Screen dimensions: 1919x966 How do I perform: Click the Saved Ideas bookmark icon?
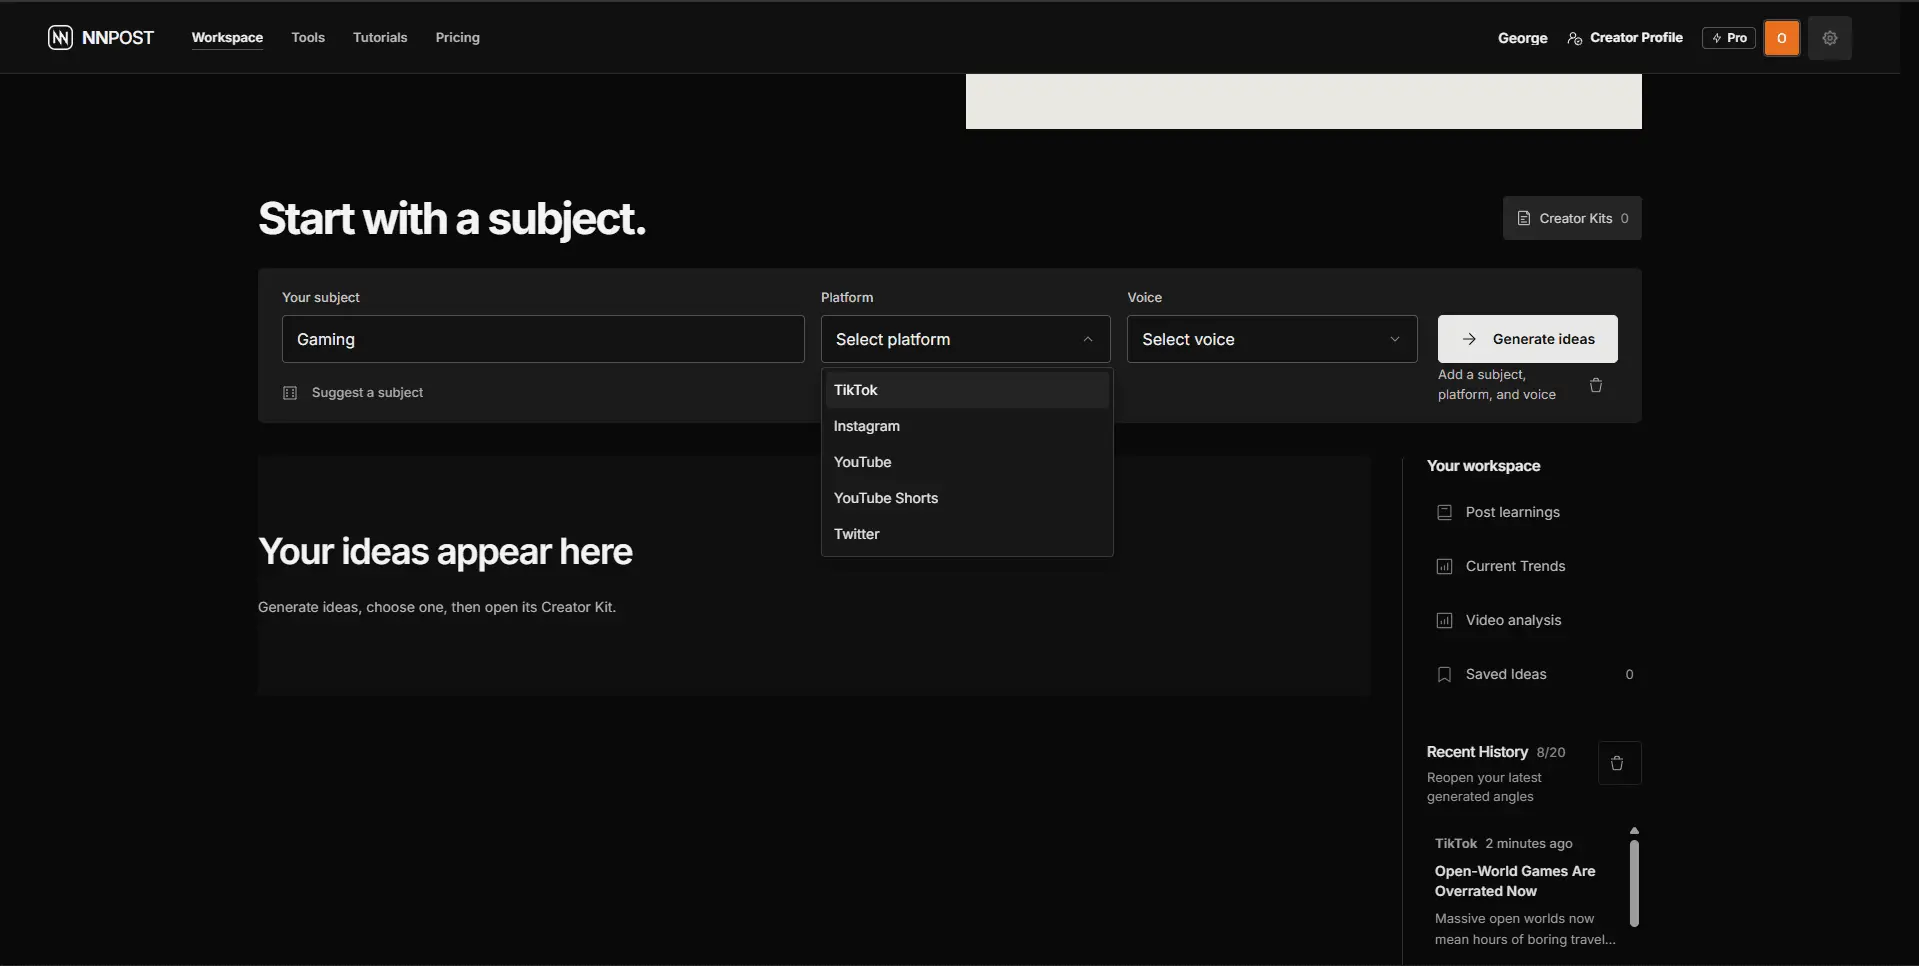[1444, 674]
